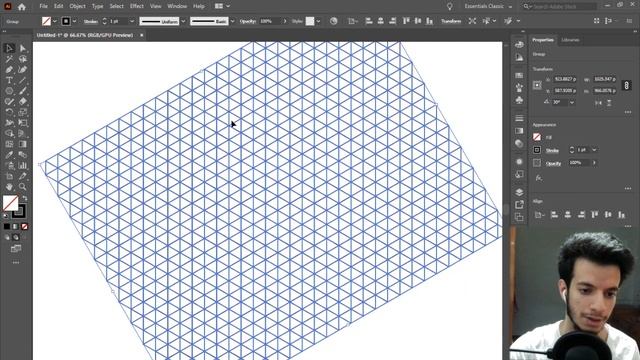Select the Direct Selection tool
Image resolution: width=640 pixels, height=360 pixels.
[22, 48]
